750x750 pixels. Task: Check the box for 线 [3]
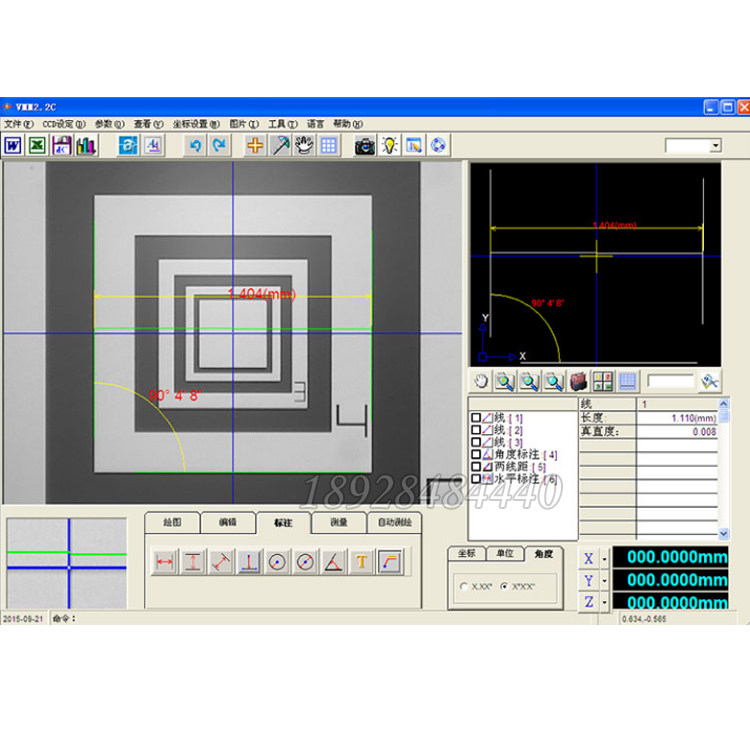(x=476, y=442)
